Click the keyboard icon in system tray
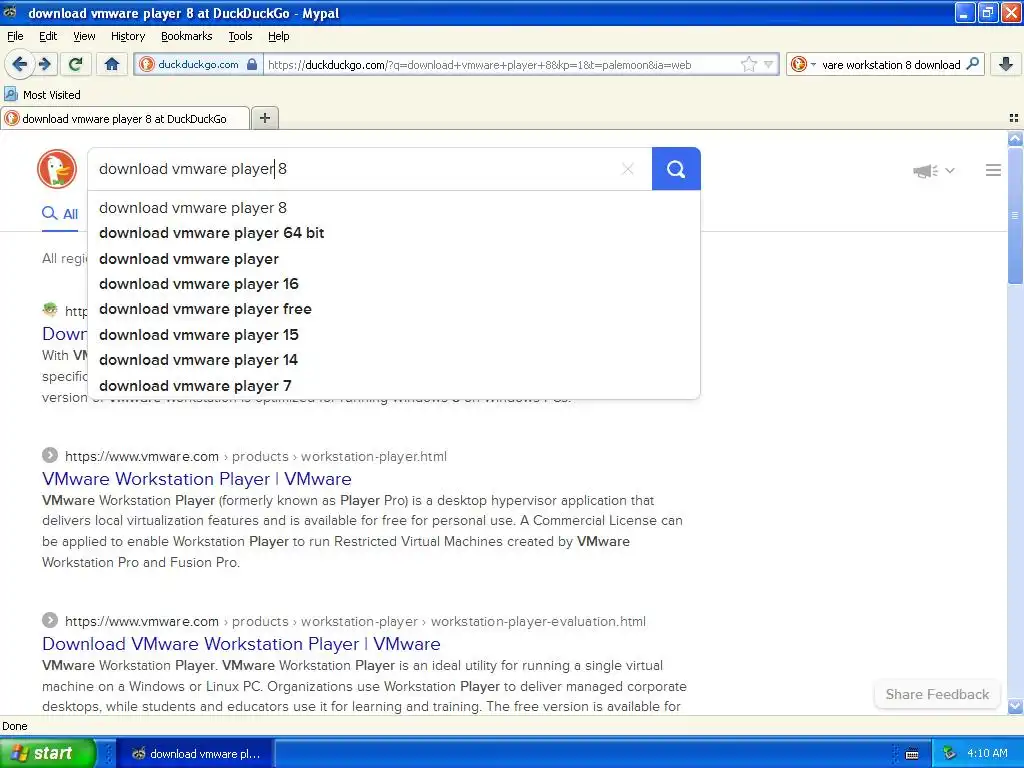1024x768 pixels. (x=912, y=754)
